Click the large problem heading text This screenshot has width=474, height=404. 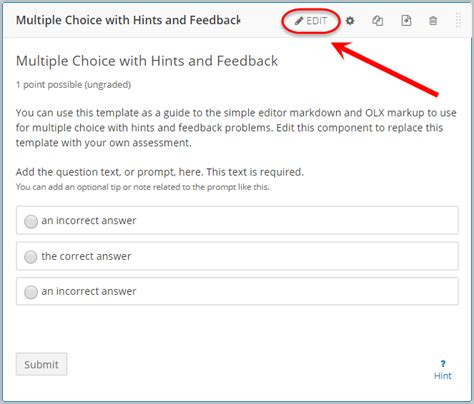point(147,61)
